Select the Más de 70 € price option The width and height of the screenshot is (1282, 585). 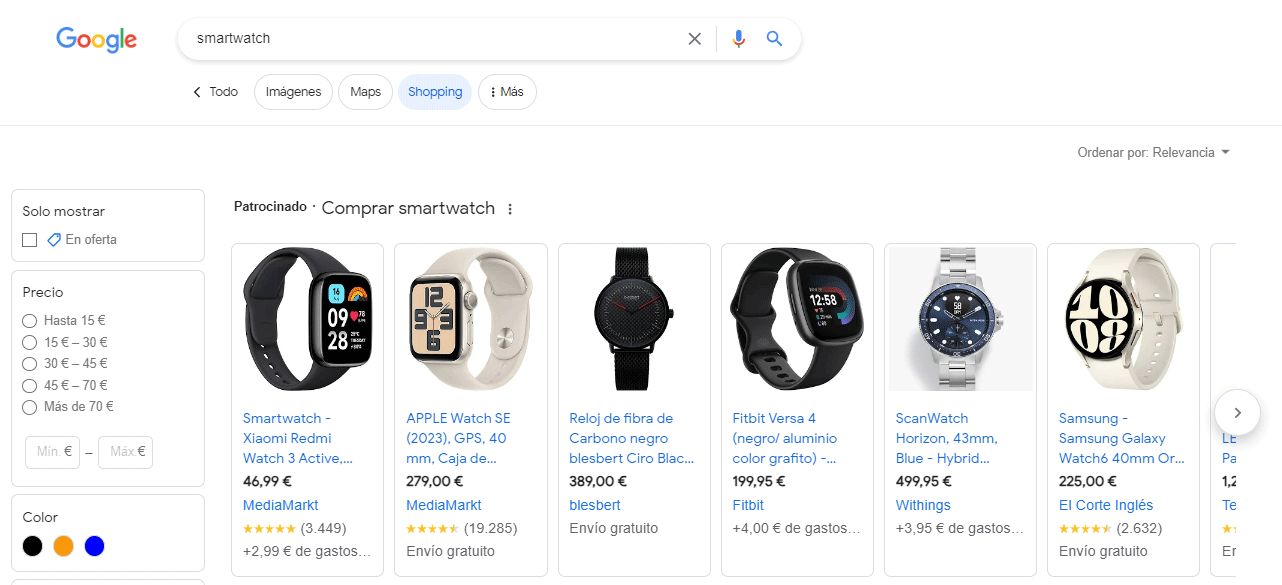[30, 407]
